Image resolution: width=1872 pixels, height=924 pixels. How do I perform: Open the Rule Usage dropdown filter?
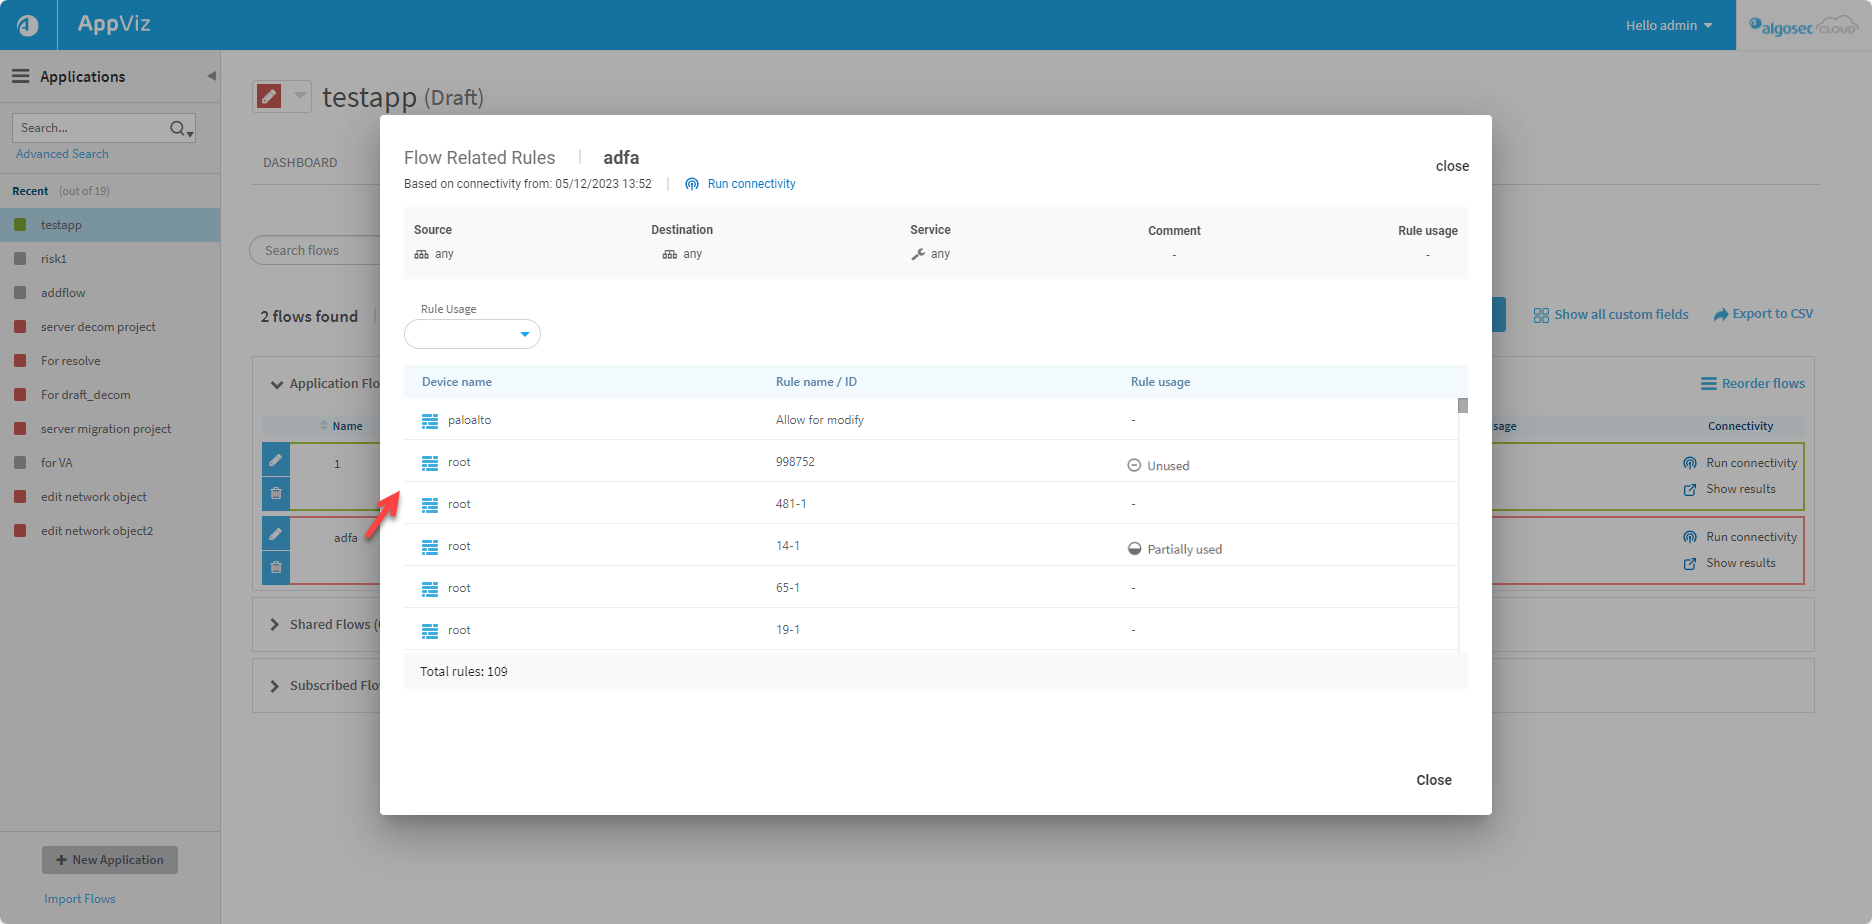pos(472,334)
